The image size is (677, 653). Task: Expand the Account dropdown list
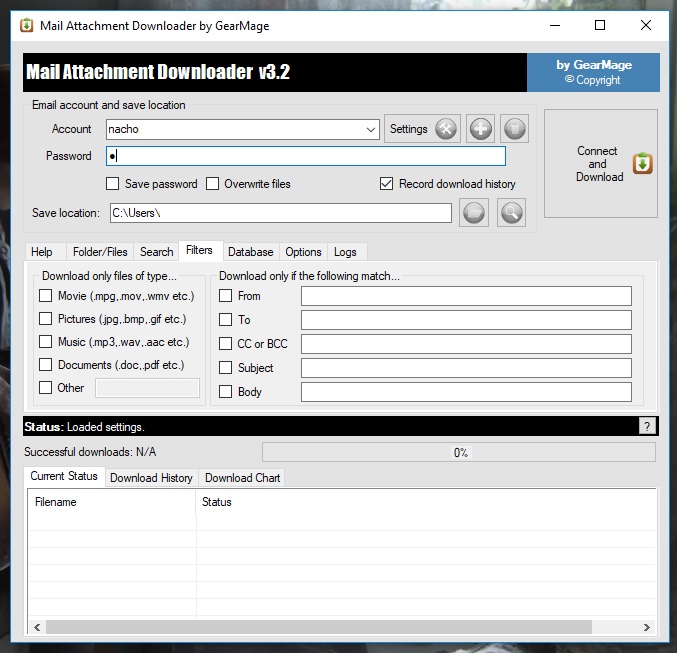371,129
